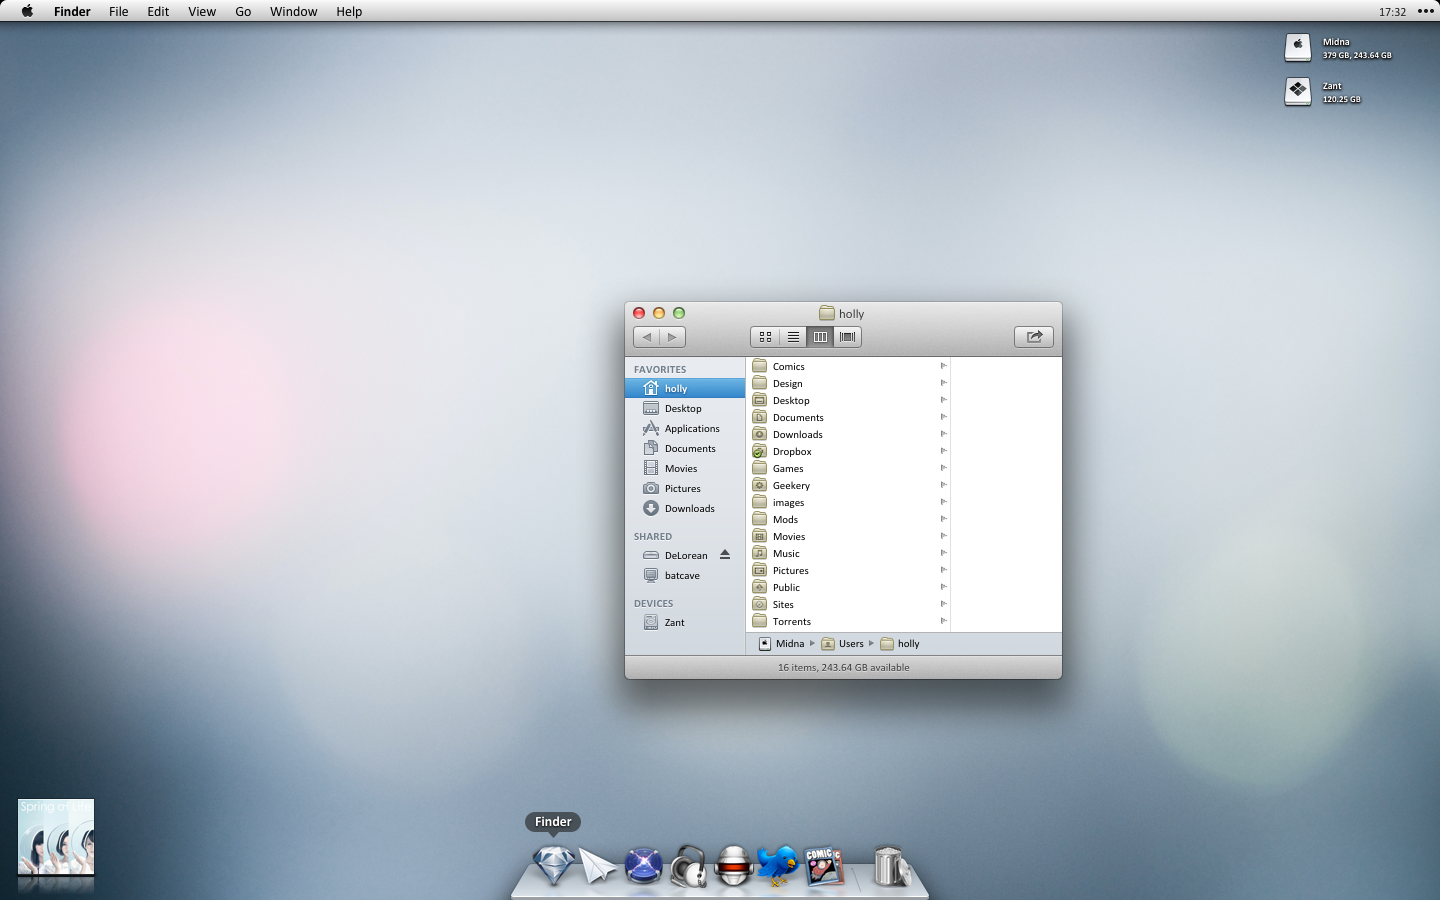Select the Design folder
This screenshot has width=1440, height=900.
coord(848,383)
